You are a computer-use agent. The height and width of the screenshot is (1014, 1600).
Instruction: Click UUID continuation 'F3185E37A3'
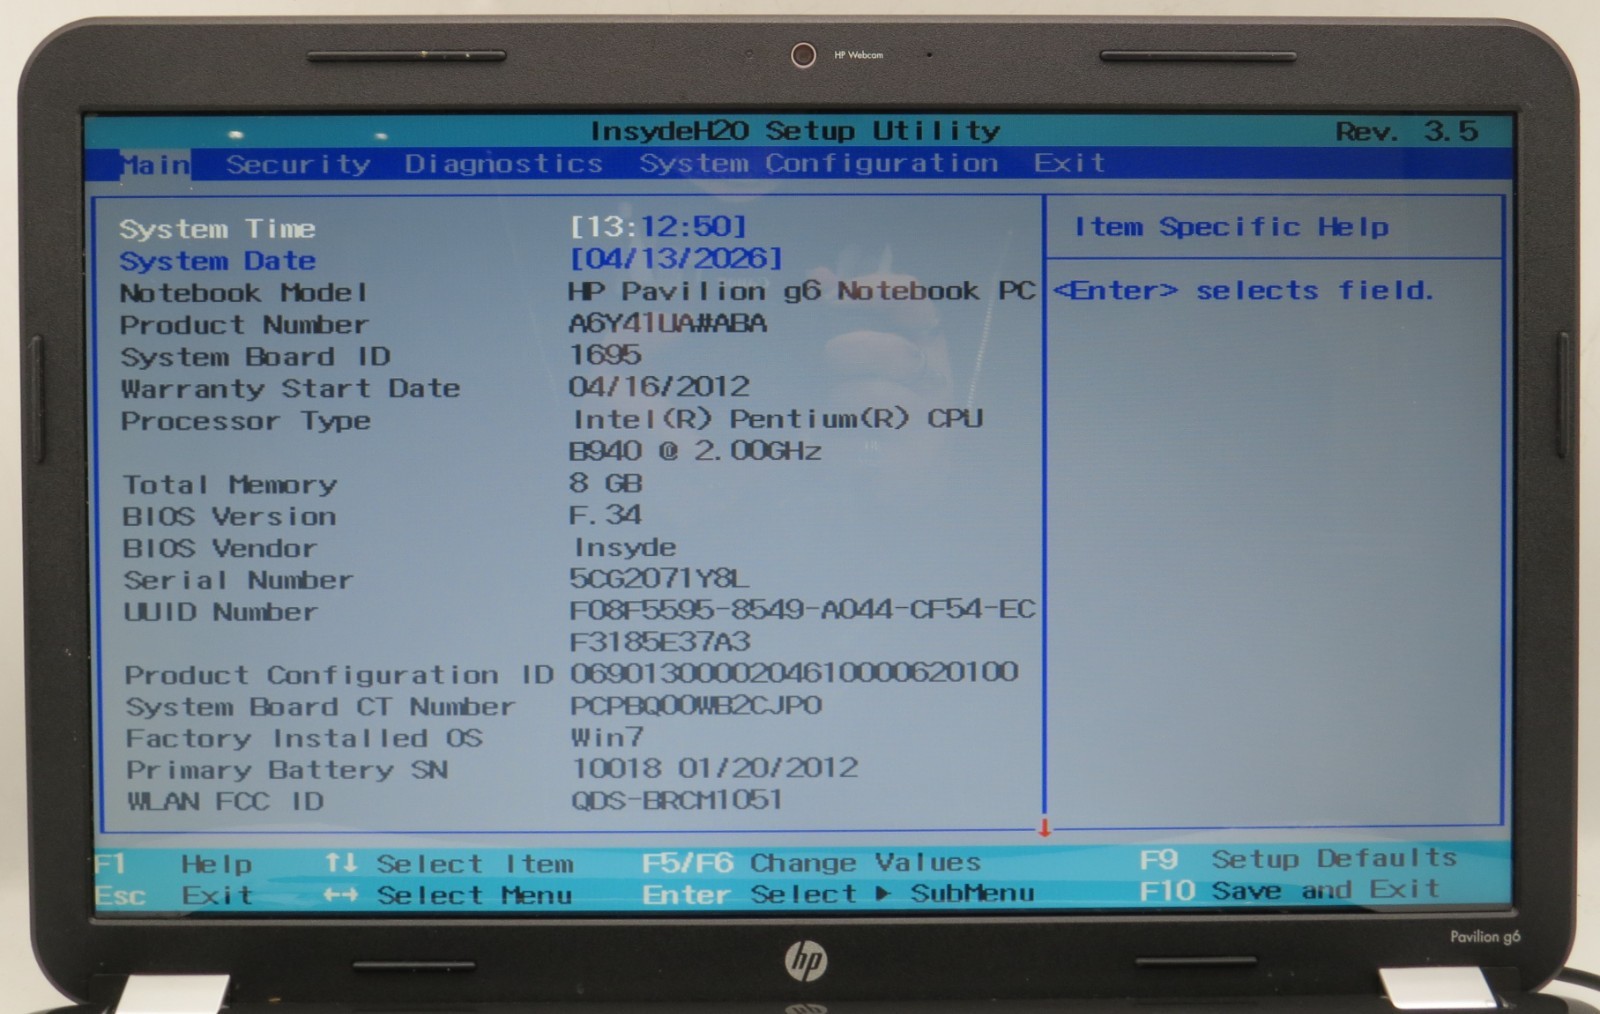pyautogui.click(x=659, y=641)
